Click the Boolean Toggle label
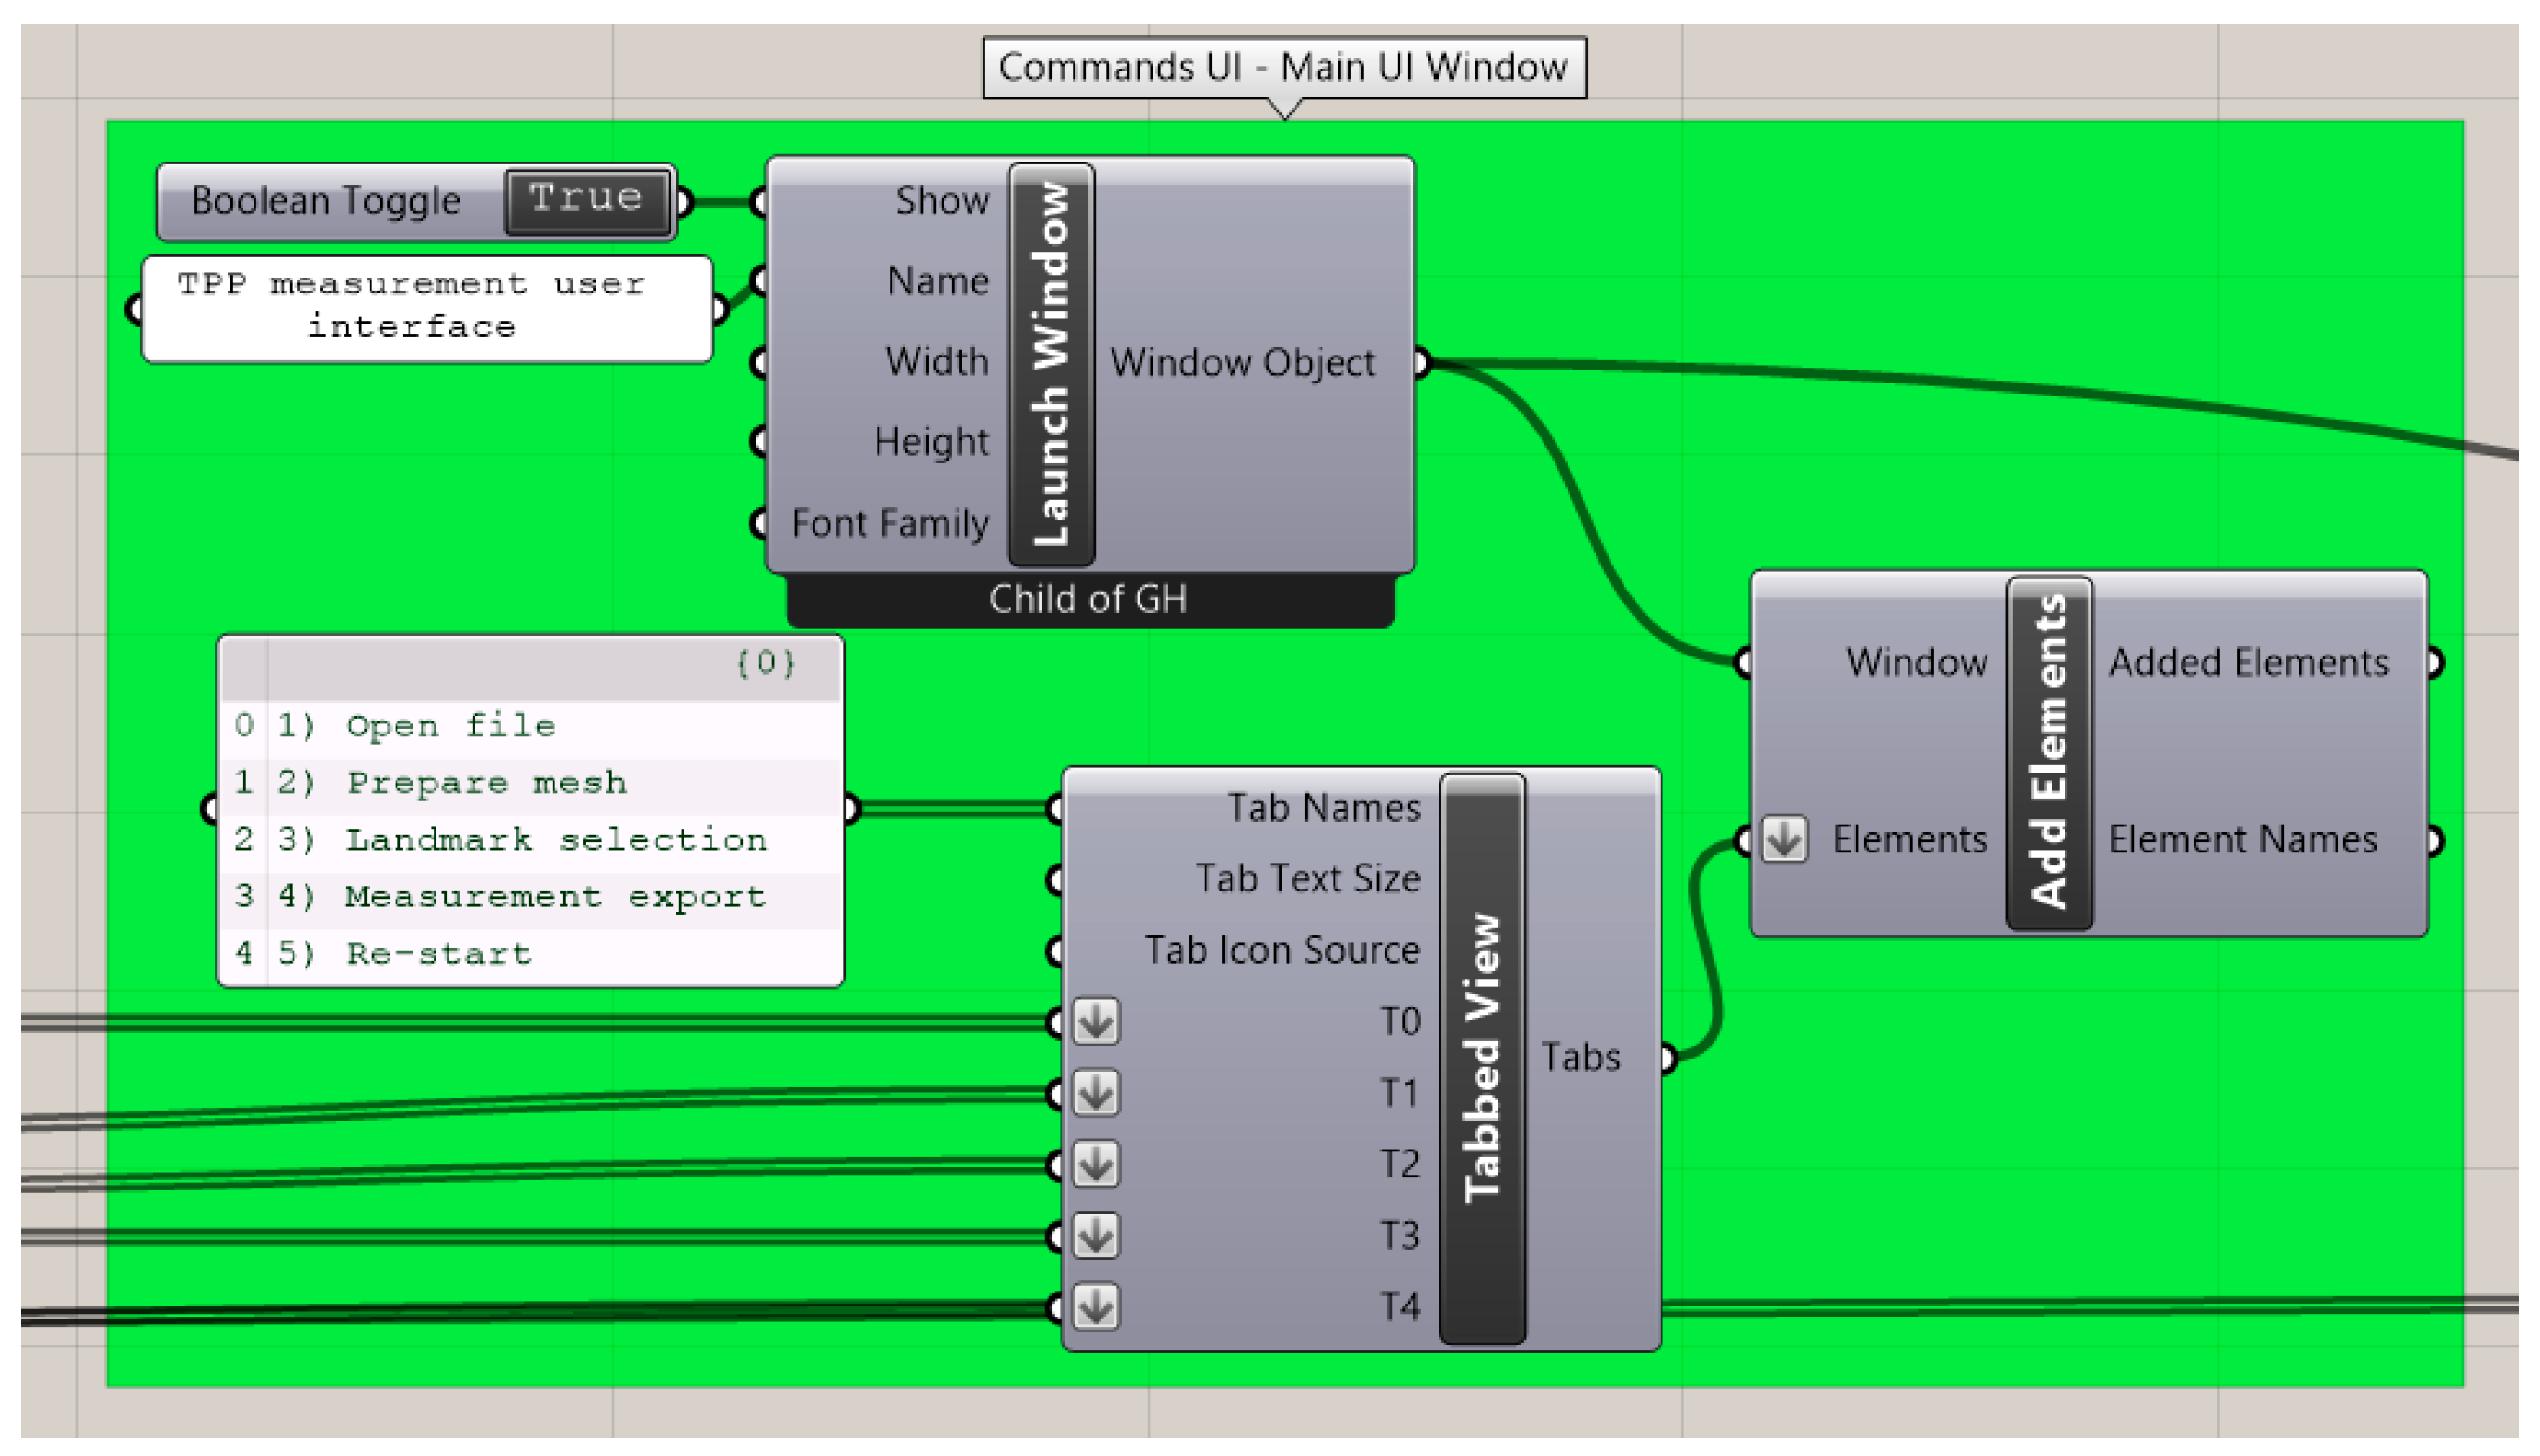 pos(326,201)
